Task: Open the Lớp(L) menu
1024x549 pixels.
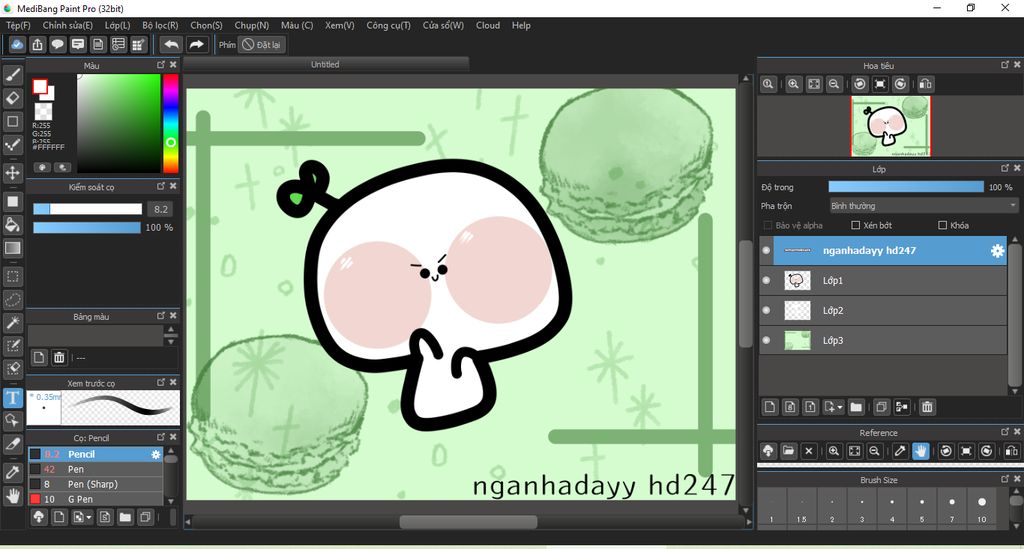Action: coord(118,25)
